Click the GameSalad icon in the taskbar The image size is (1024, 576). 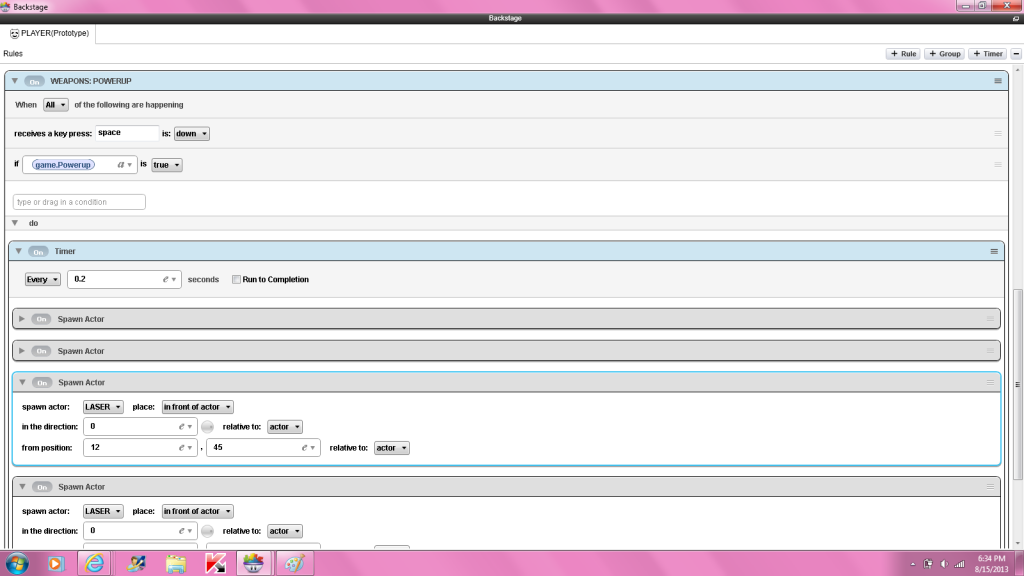254,563
